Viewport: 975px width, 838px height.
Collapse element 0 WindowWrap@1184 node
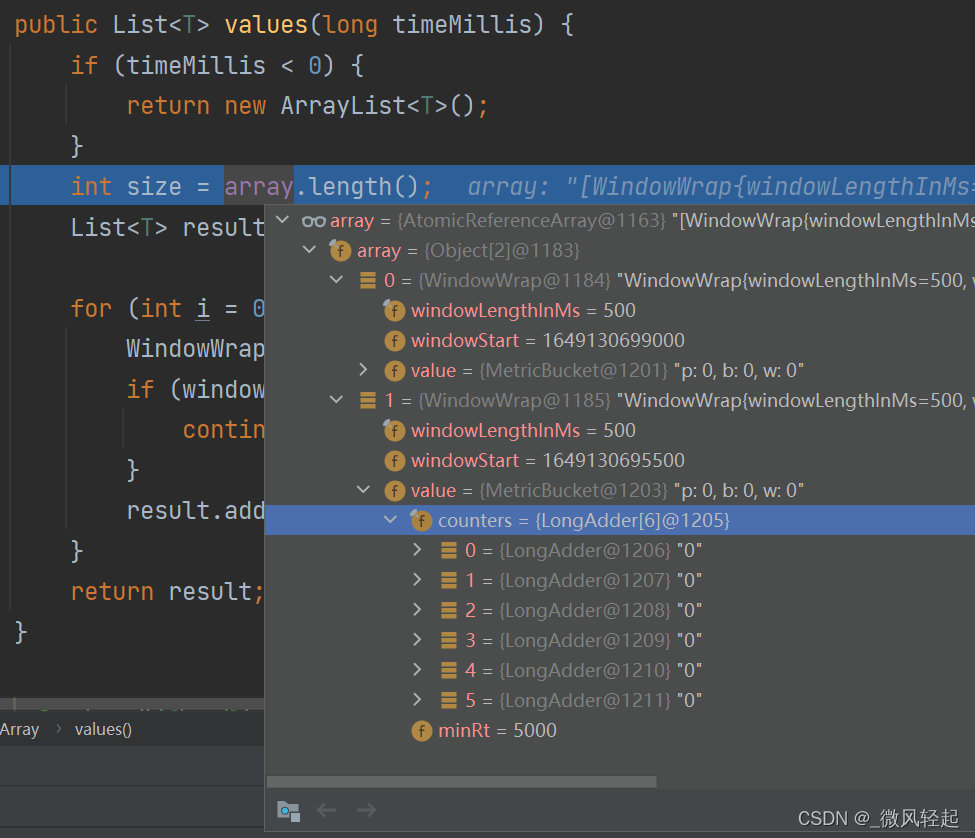pos(336,280)
